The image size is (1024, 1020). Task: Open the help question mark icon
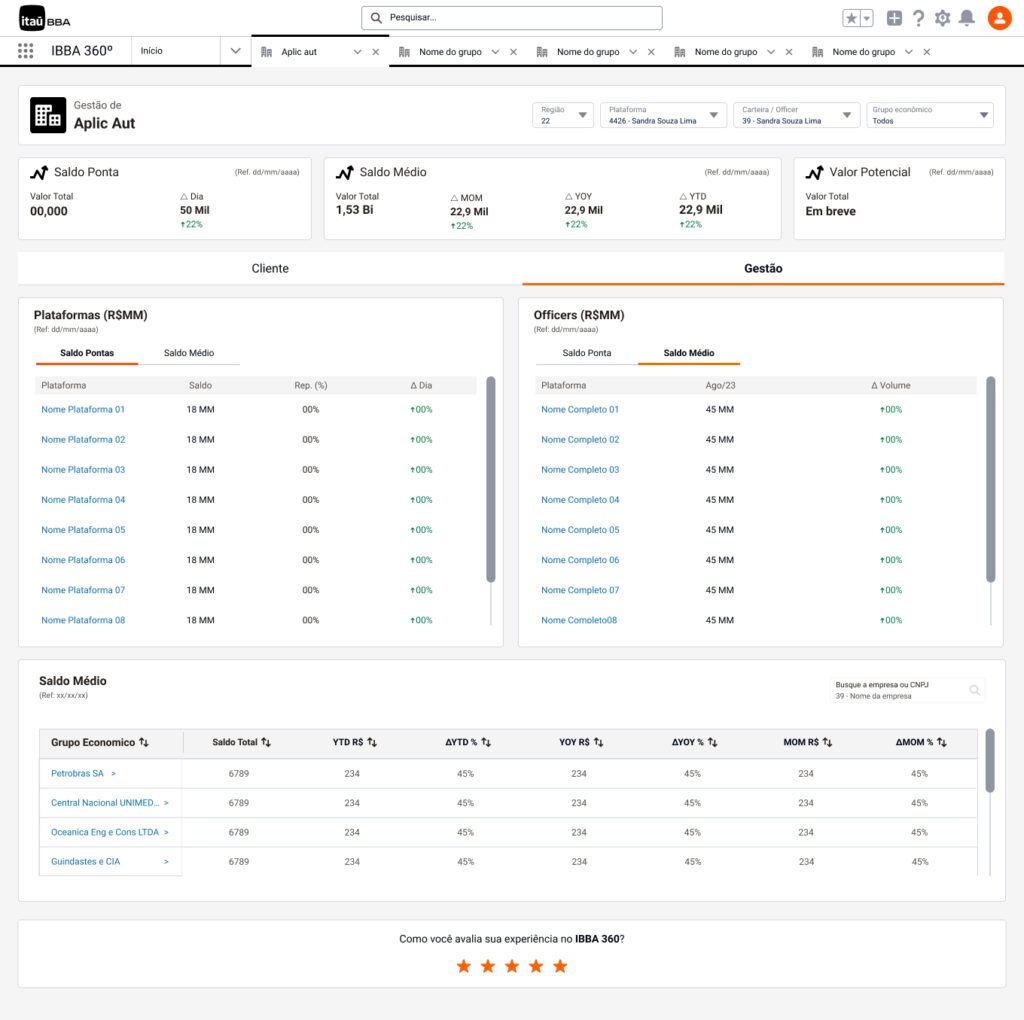(x=918, y=18)
